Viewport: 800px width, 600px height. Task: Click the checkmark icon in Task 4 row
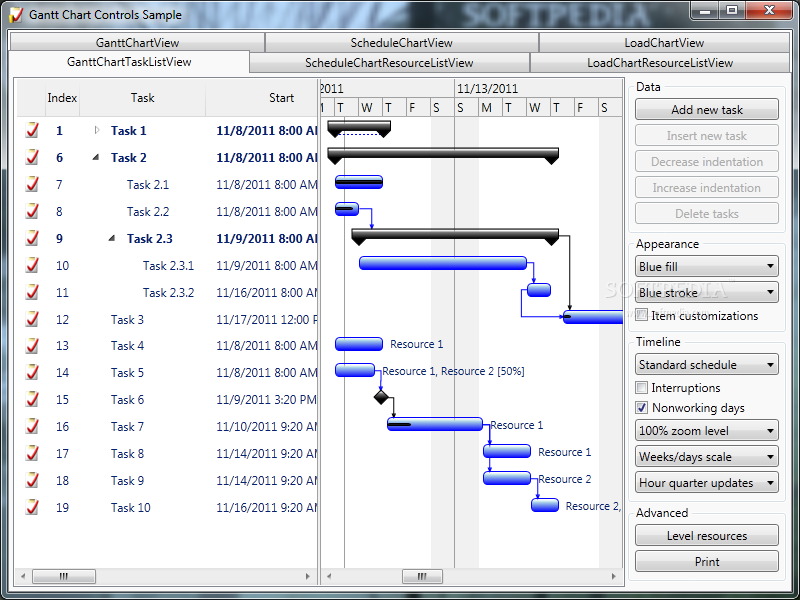tap(32, 346)
